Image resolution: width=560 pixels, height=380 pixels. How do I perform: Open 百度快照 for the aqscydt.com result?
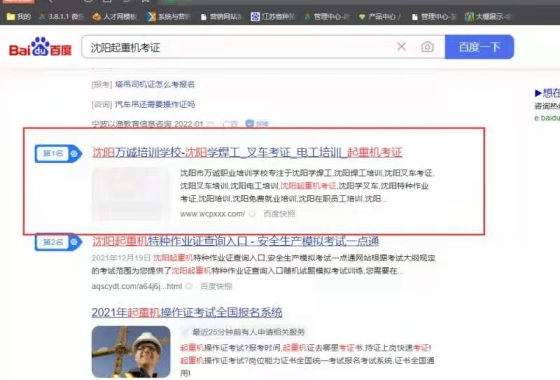tap(216, 286)
